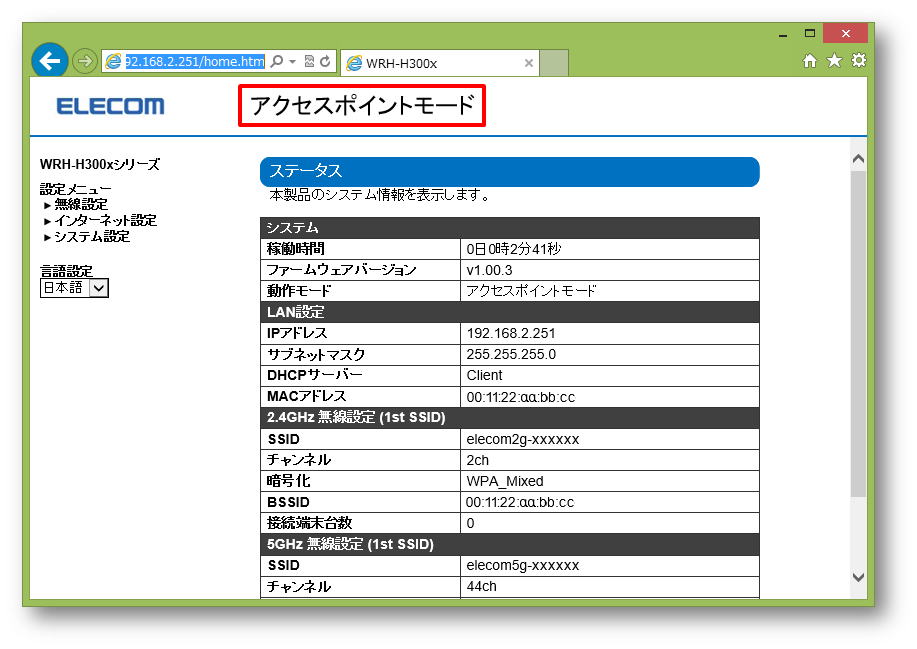Open the 日本語 language dropdown

(x=74, y=288)
